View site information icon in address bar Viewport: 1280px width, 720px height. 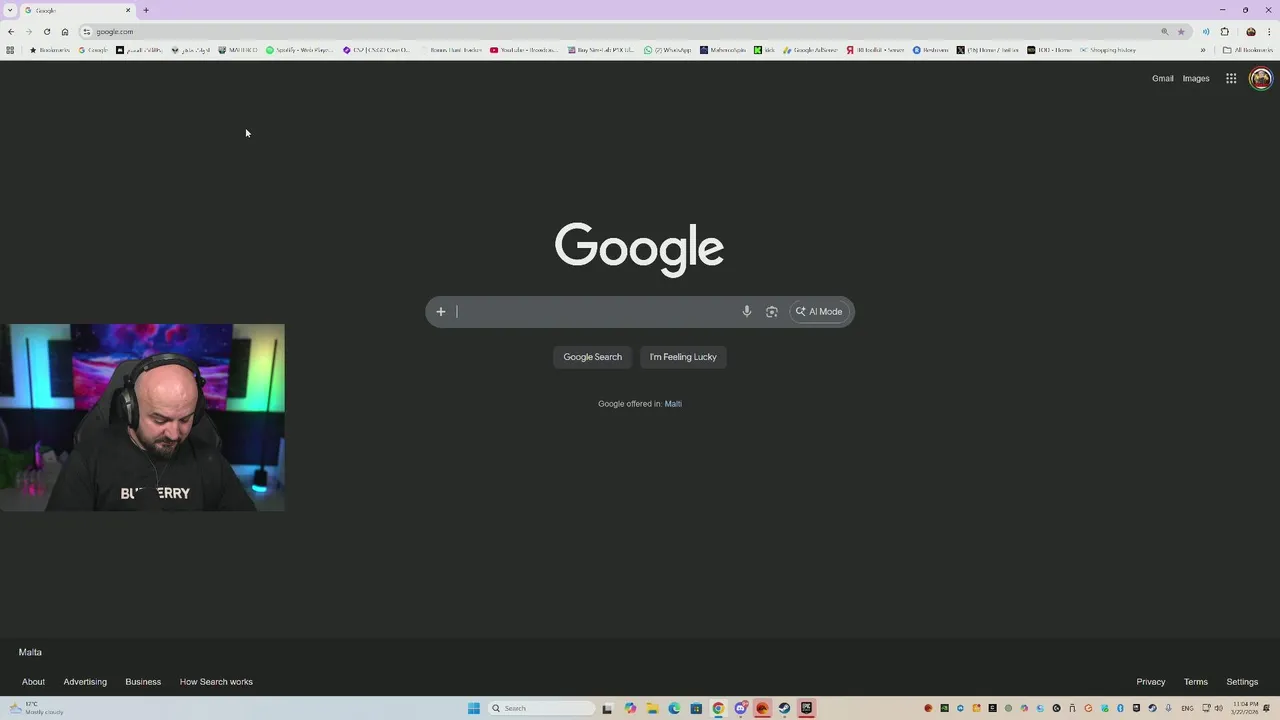point(87,31)
